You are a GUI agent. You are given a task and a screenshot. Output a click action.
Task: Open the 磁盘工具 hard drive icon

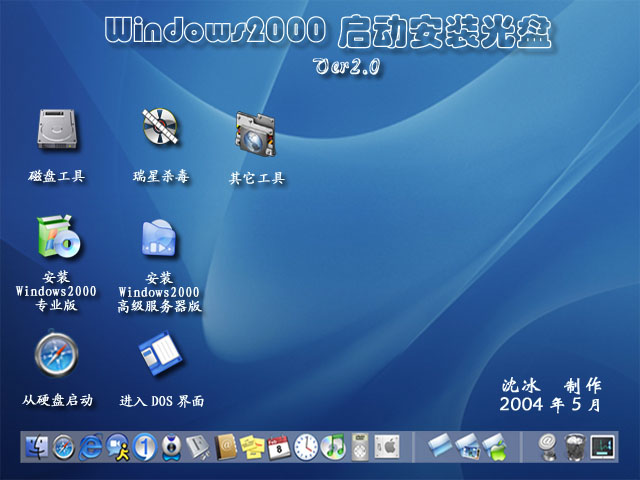pos(57,130)
